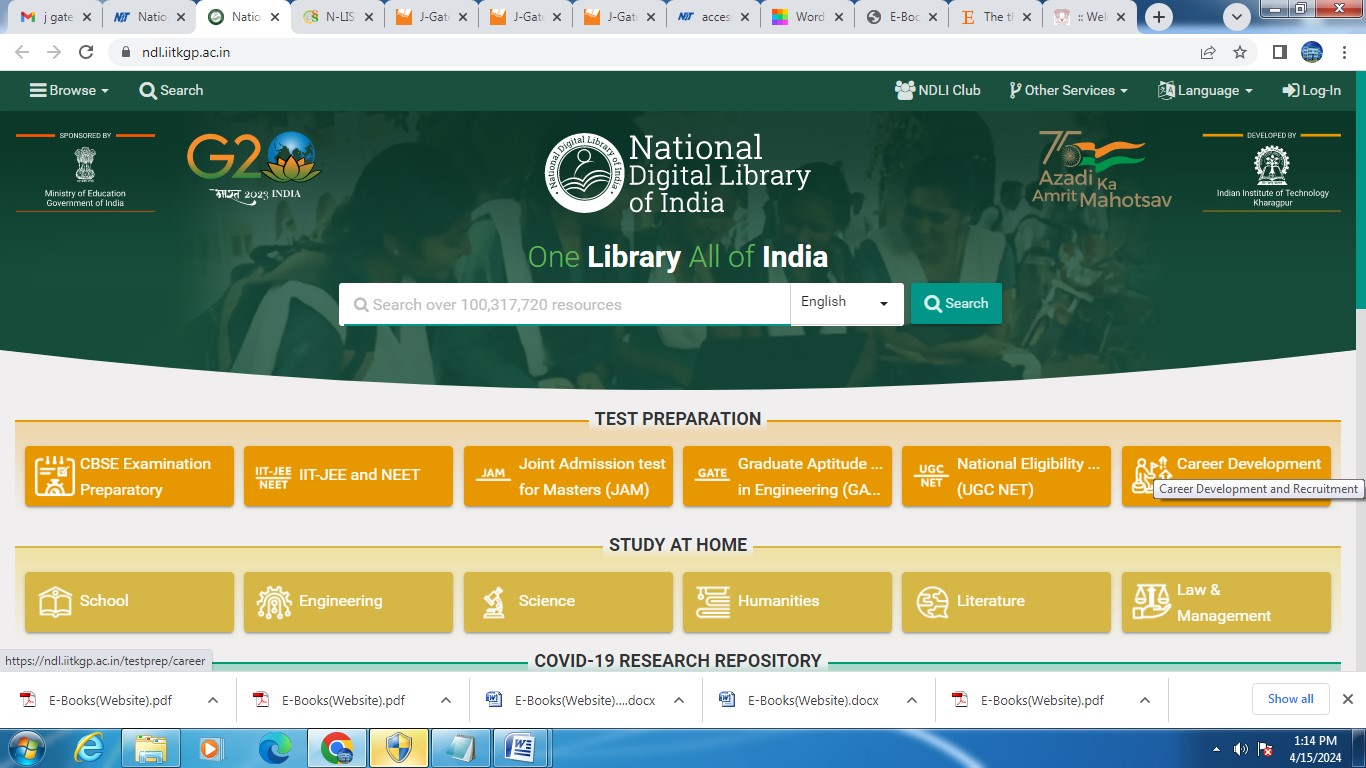Open Windows Explorer from the taskbar

click(x=151, y=748)
